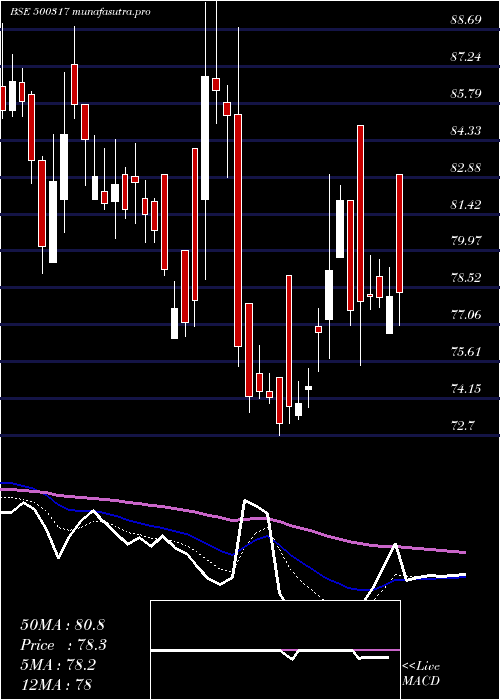Viewport: 500px width, 700px height.
Task: Select the 72.7 price axis label
Action: 462,425
